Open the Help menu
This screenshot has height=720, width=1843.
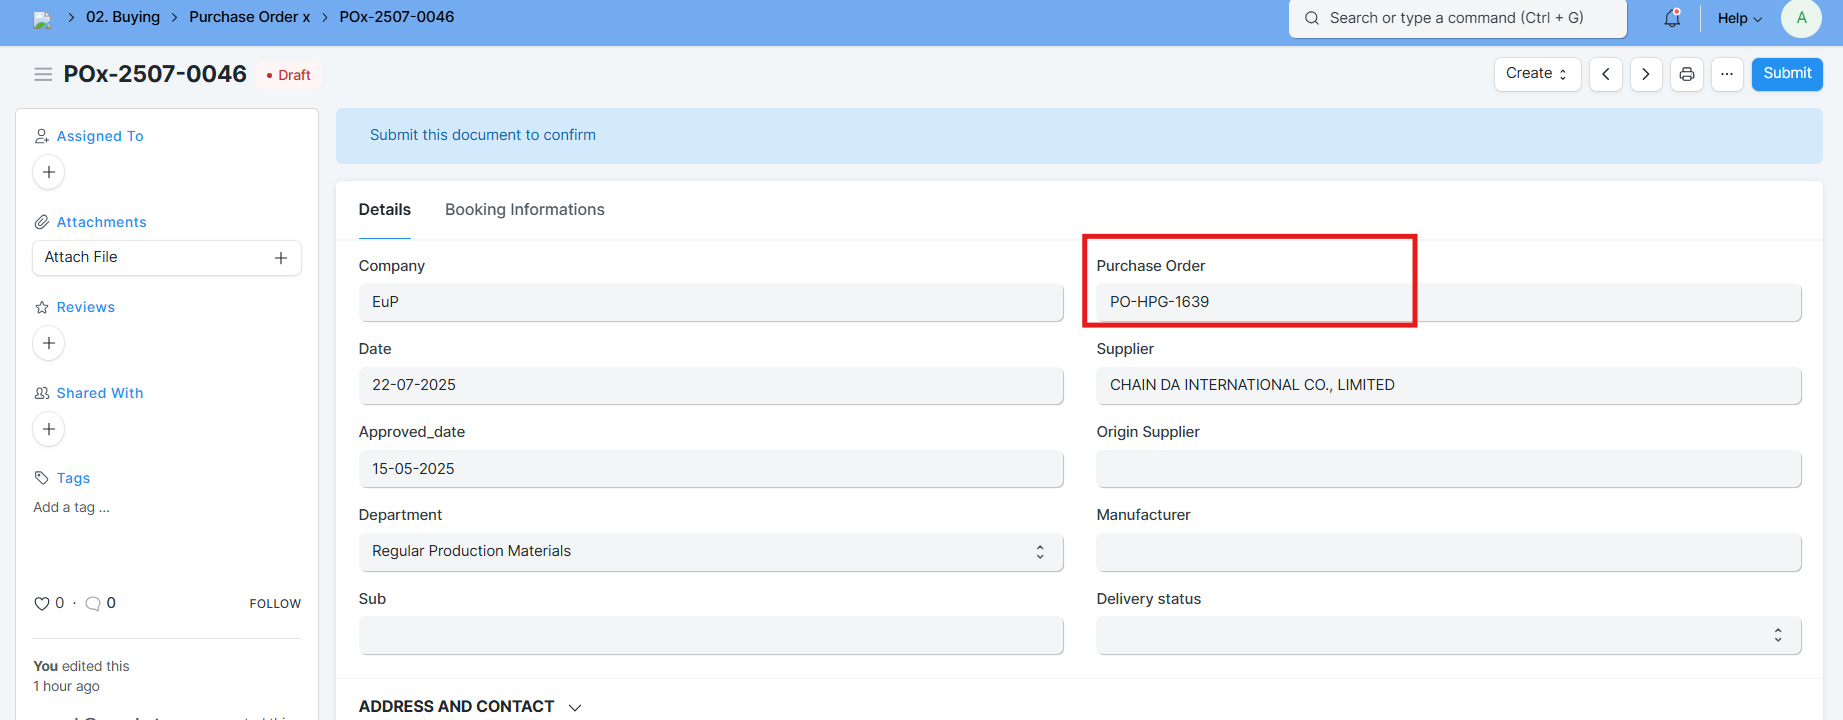click(1739, 18)
